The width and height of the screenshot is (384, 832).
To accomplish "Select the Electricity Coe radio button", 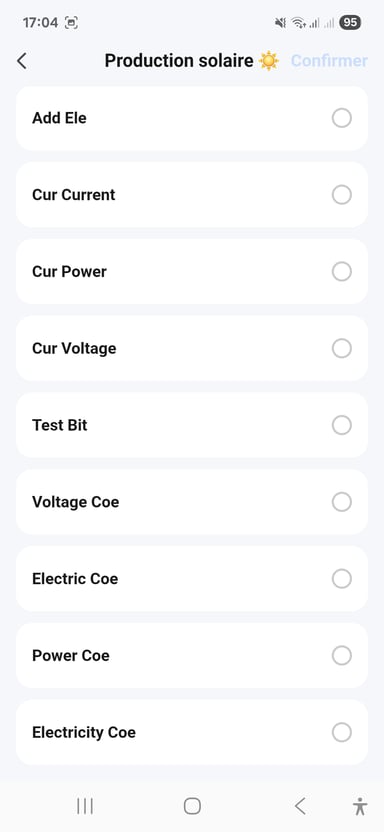I will [x=342, y=733].
